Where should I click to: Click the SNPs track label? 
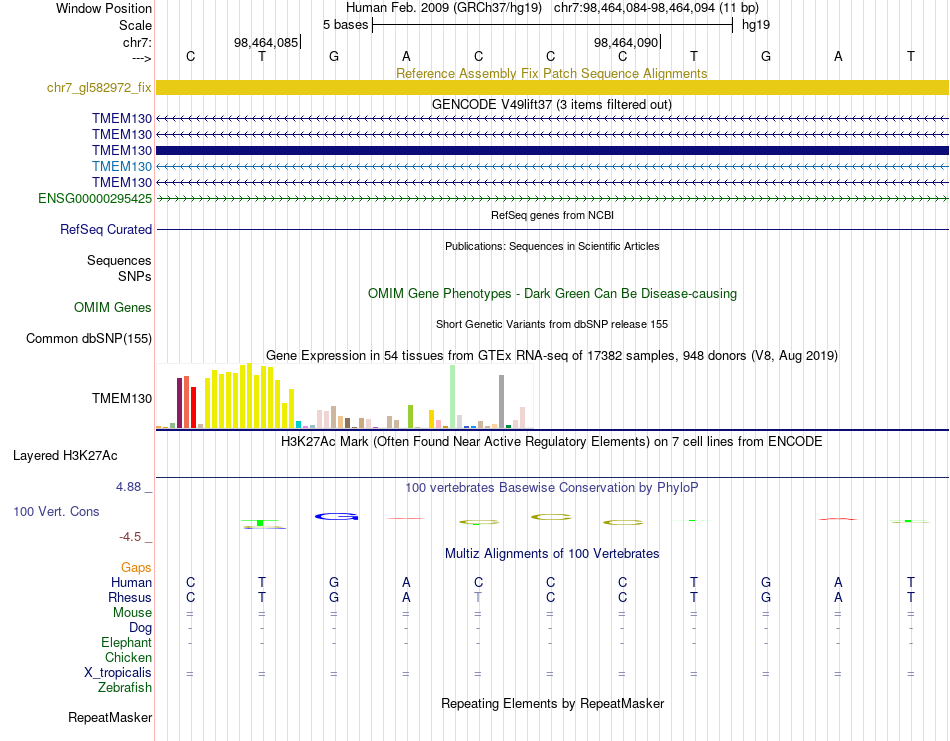(135, 276)
